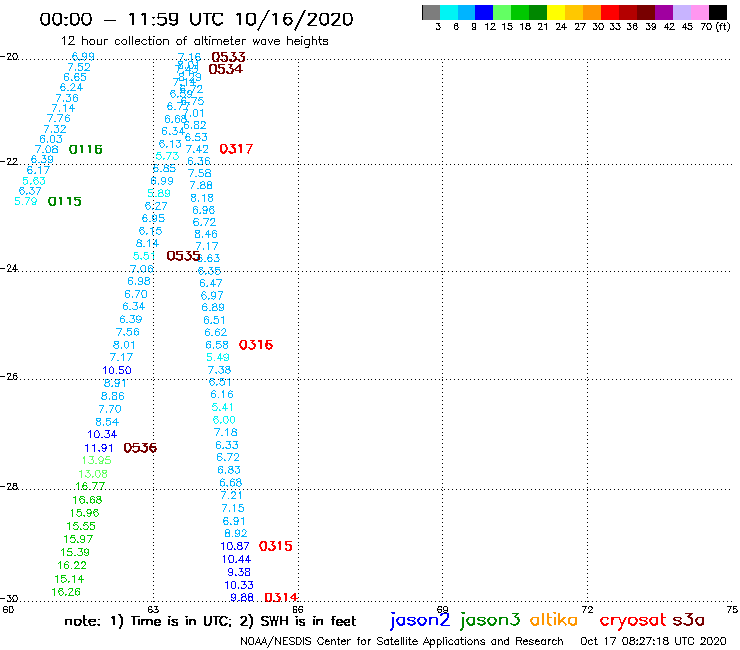740x650 pixels.
Task: Click the wave height value '8.18'
Action: (202, 198)
